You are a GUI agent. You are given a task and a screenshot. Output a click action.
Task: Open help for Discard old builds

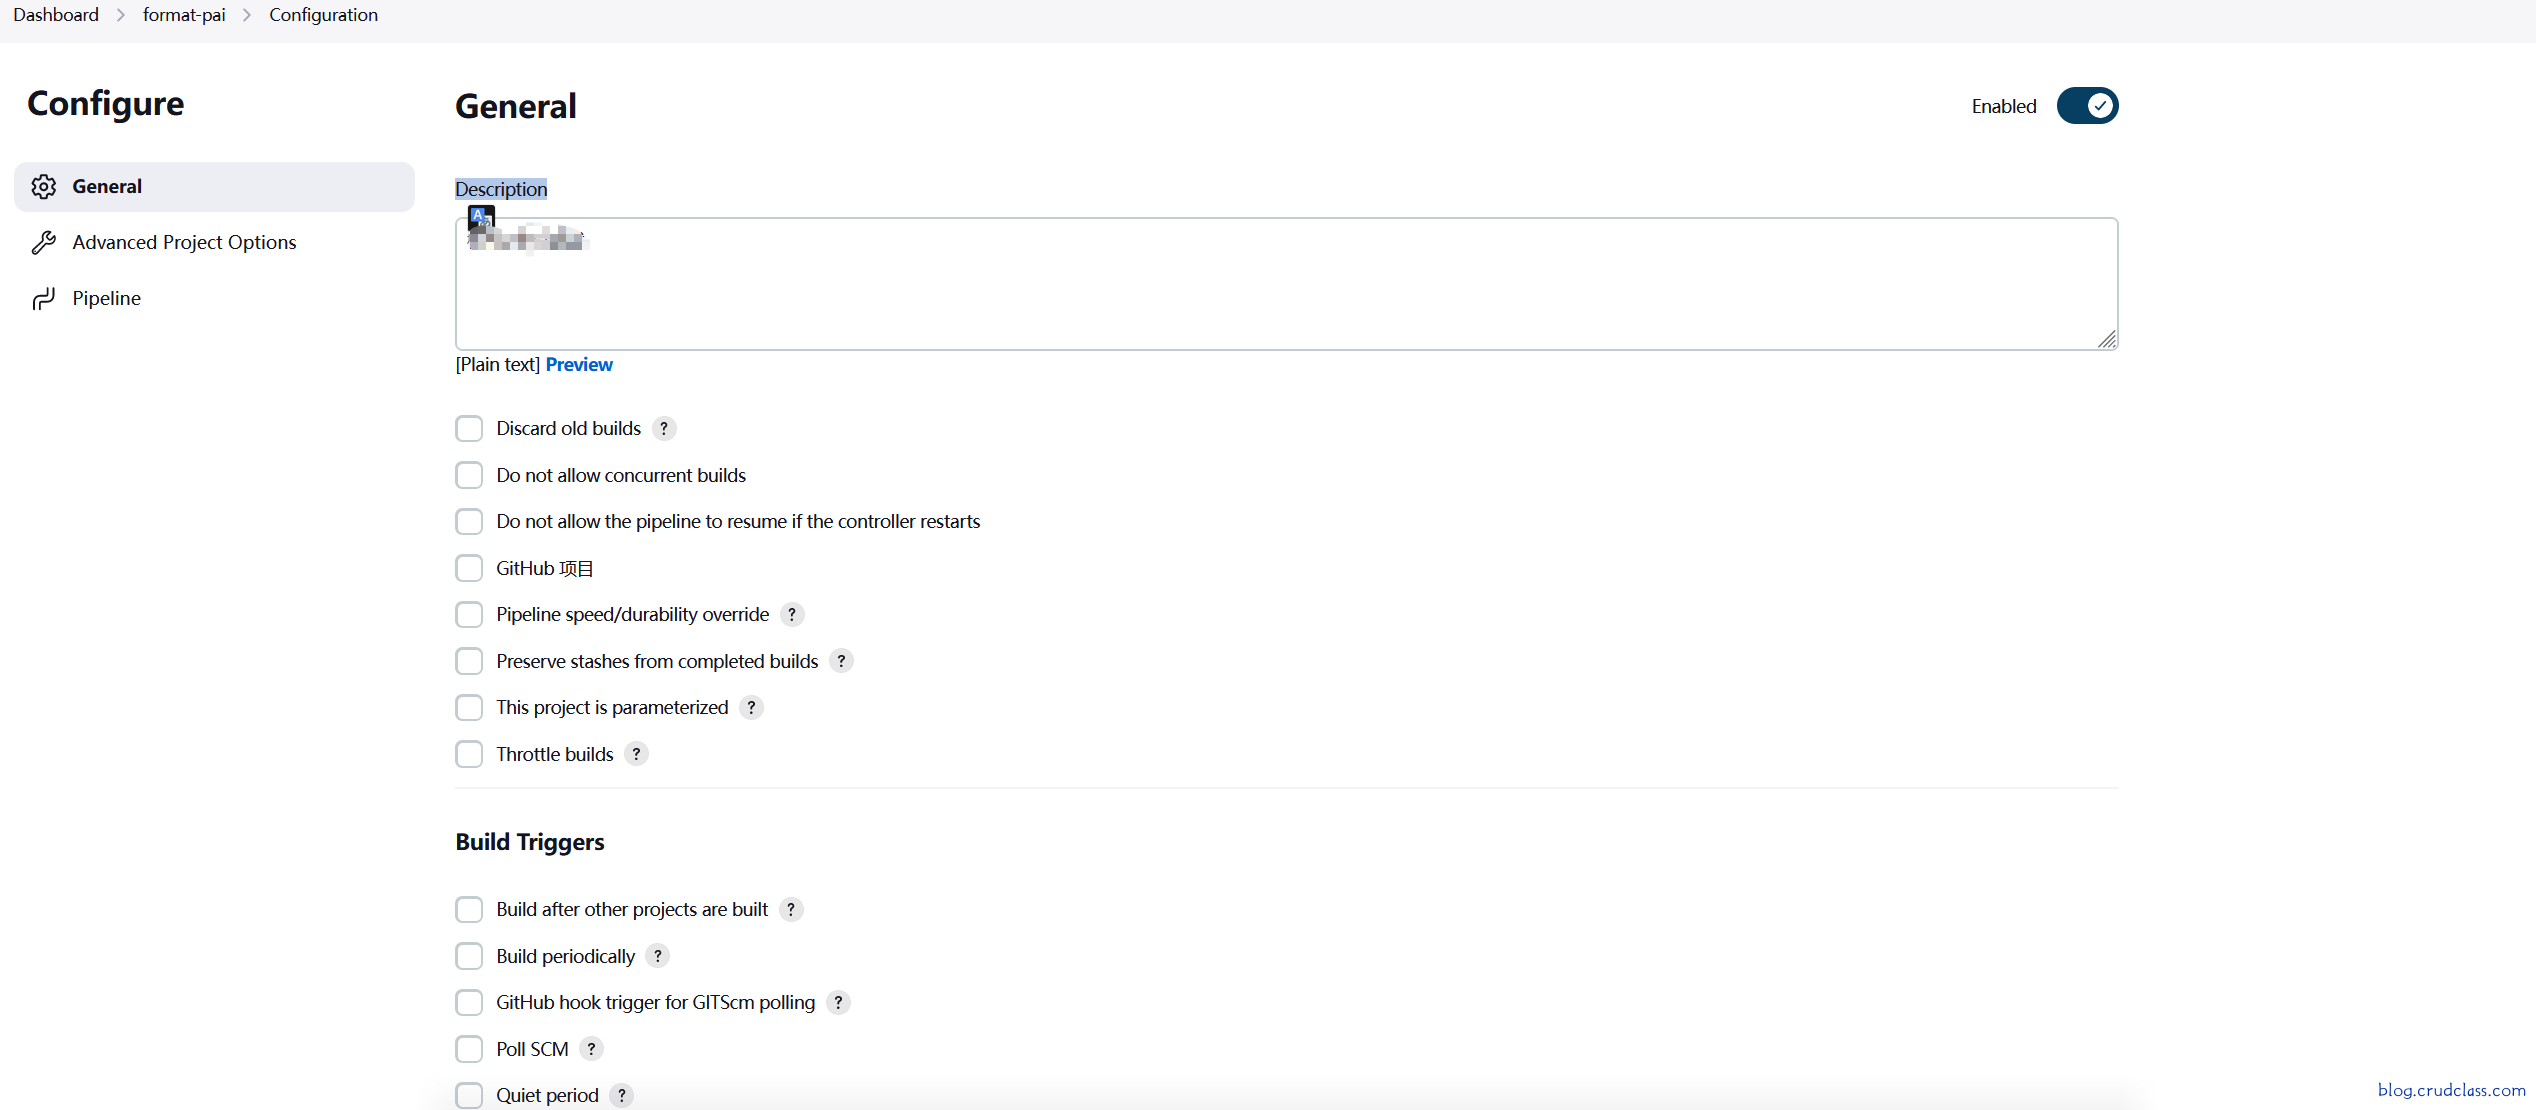click(664, 429)
